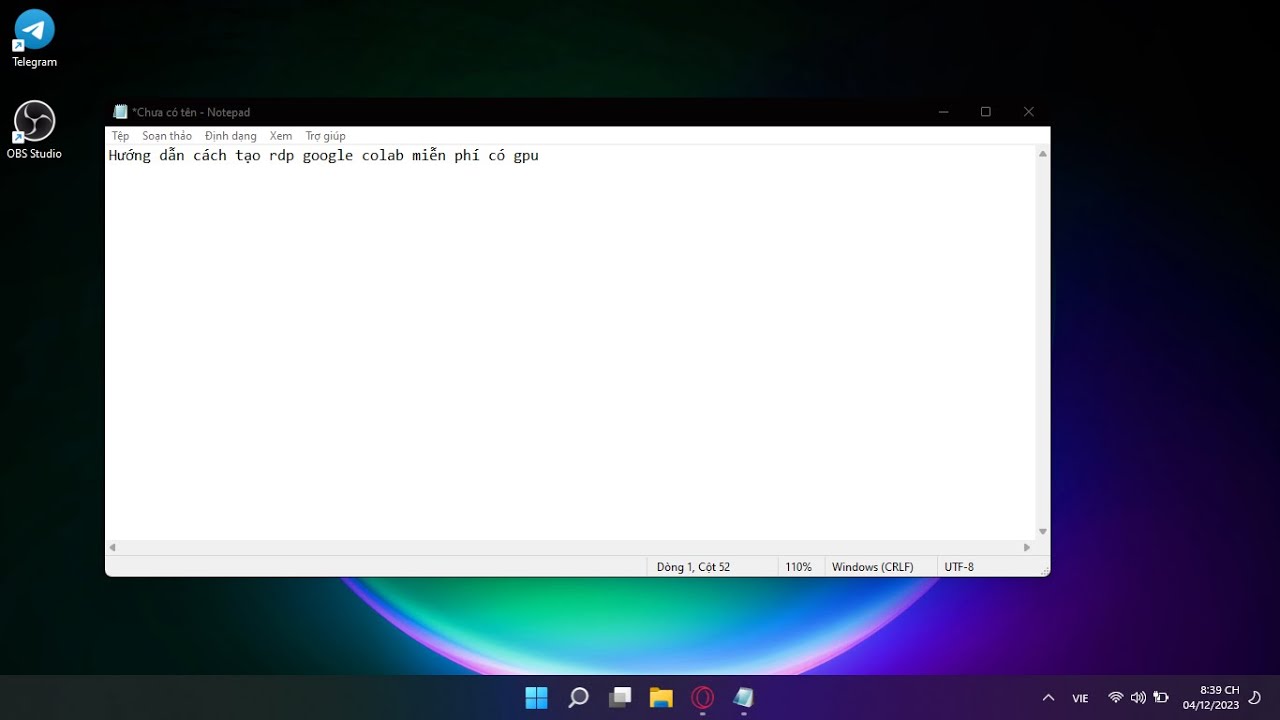The height and width of the screenshot is (720, 1280).
Task: Open the Trợ giúp menu
Action: click(x=326, y=136)
